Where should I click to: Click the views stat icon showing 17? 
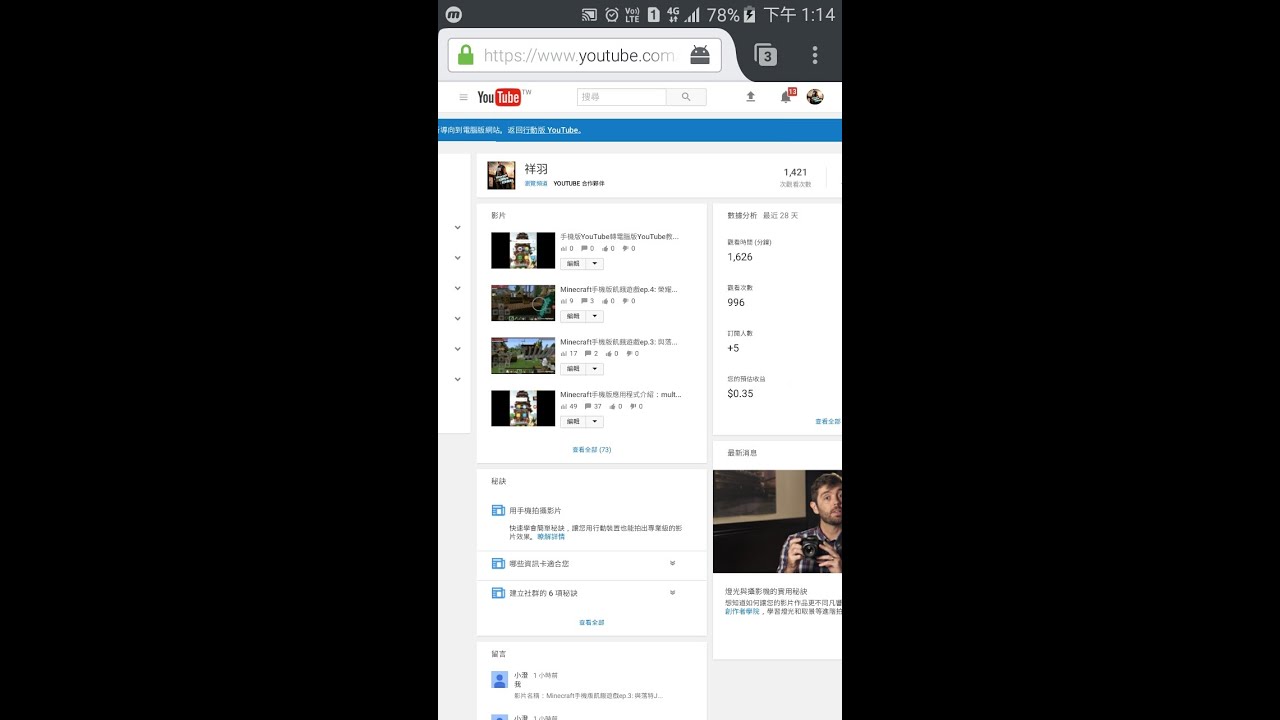(x=564, y=354)
